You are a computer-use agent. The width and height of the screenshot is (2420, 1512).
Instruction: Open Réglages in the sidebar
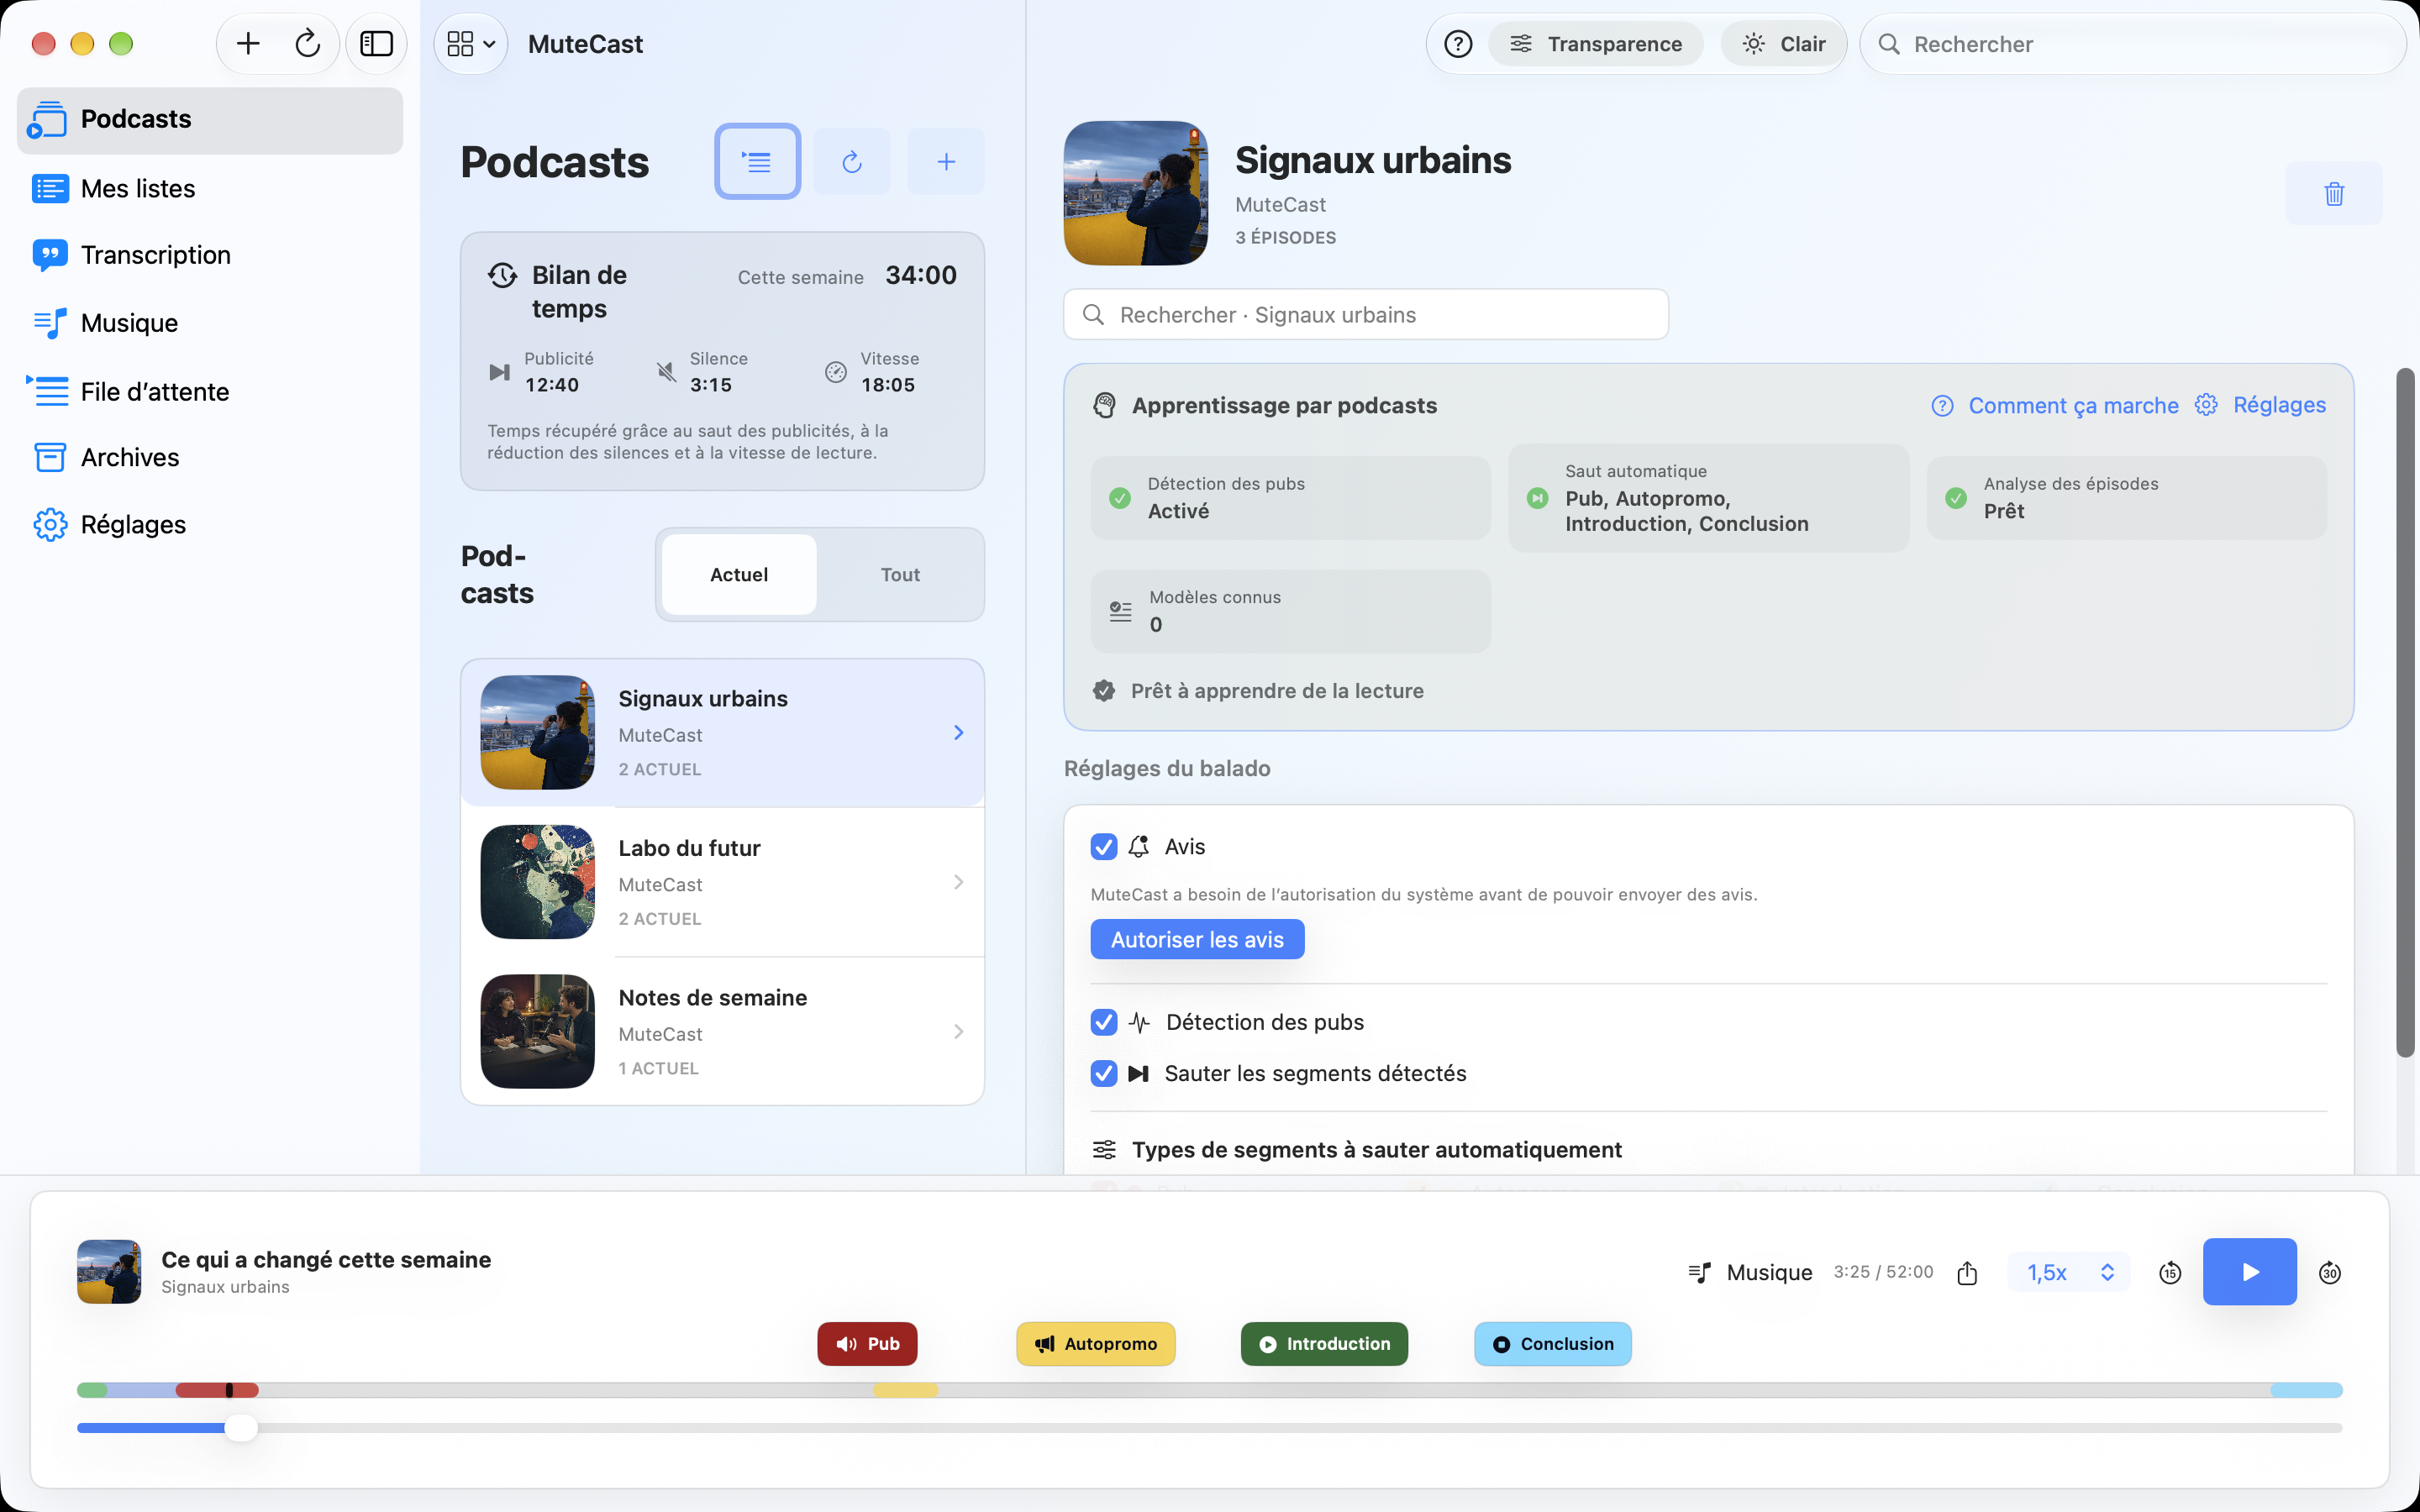(210, 524)
